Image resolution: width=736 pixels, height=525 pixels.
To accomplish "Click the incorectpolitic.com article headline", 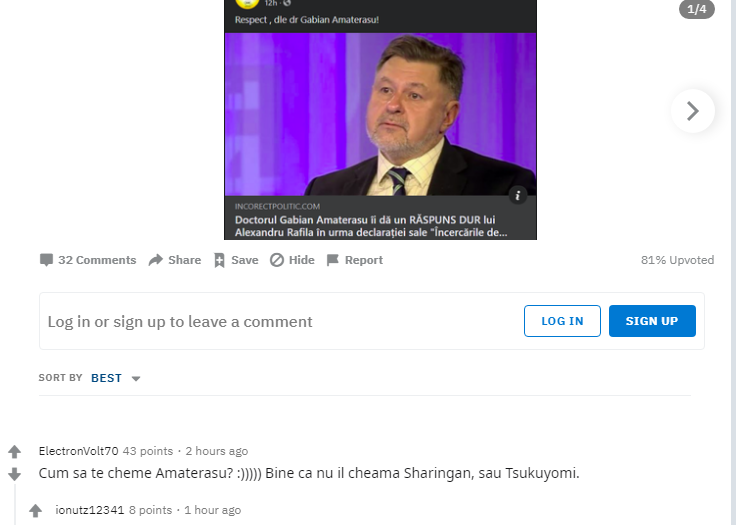I will click(x=371, y=226).
